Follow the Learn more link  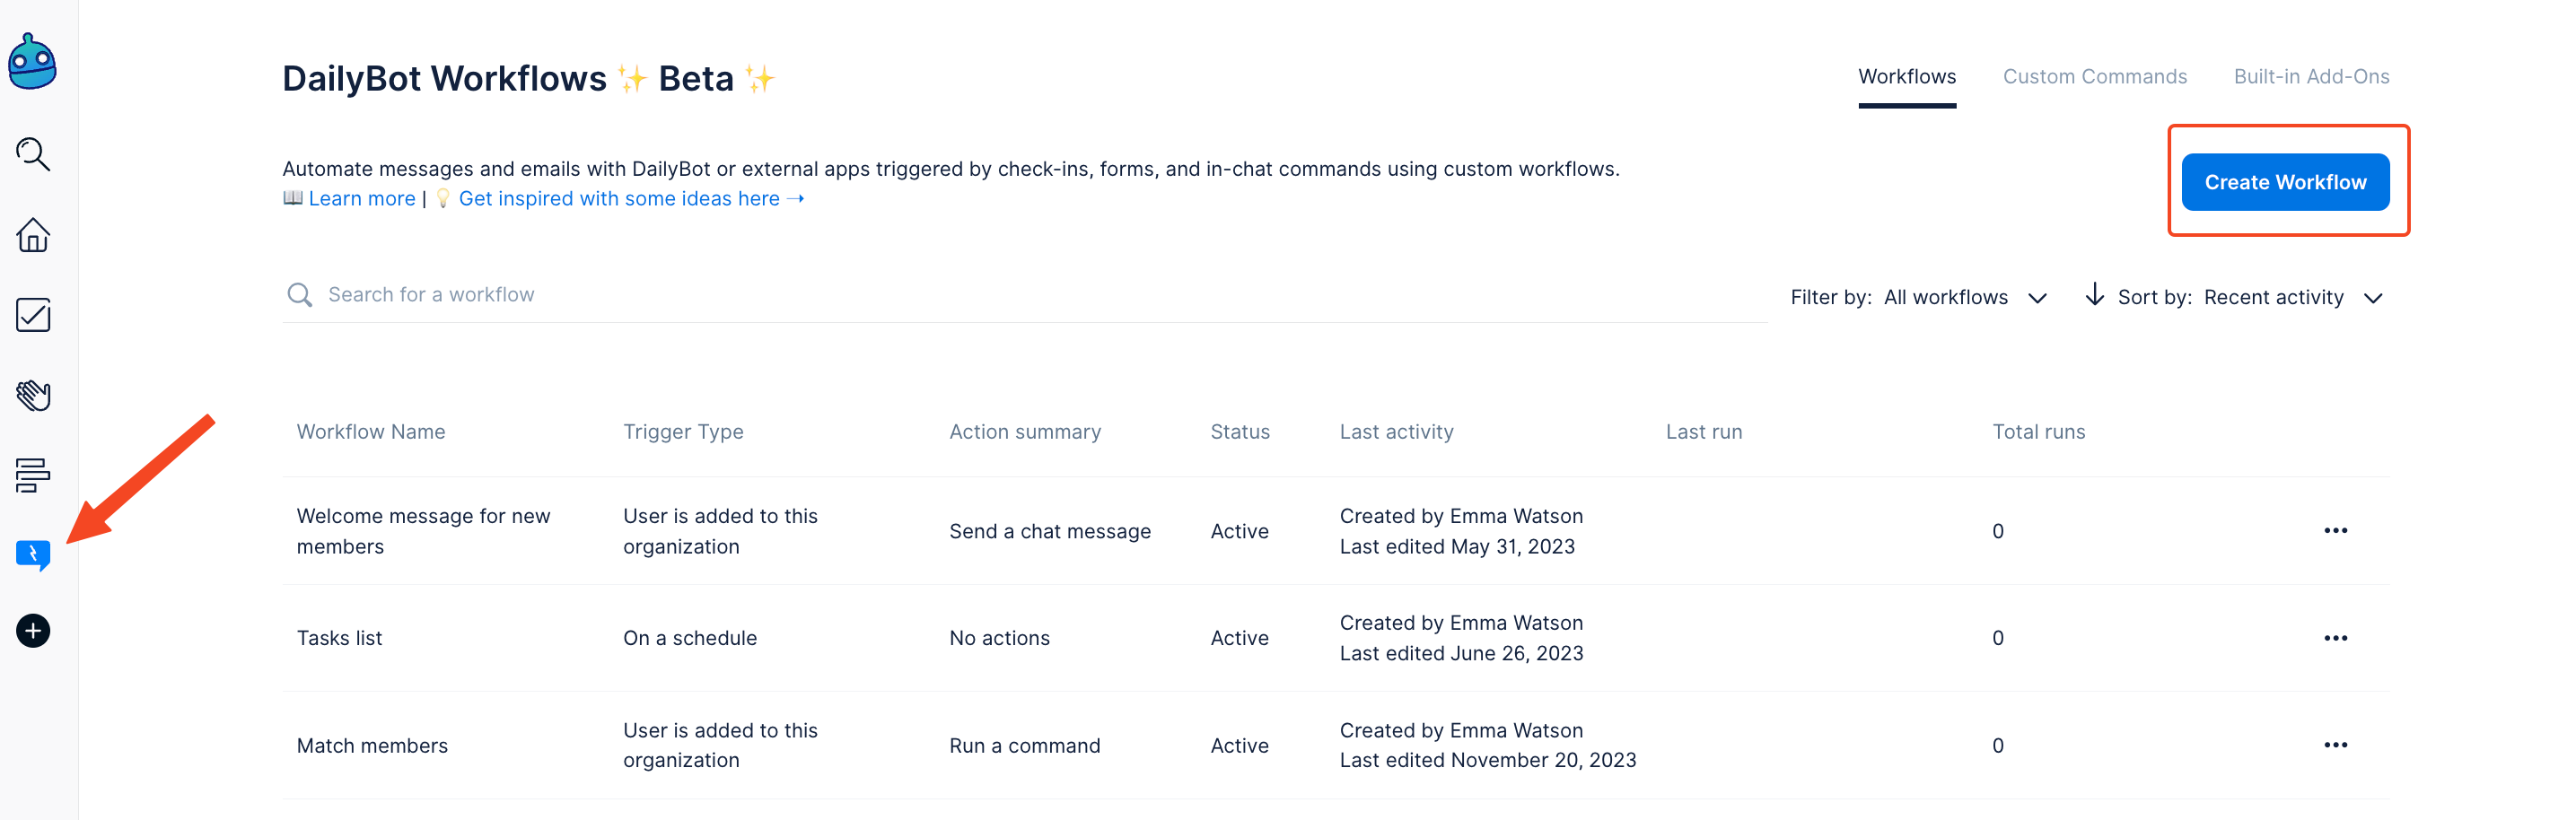pyautogui.click(x=362, y=198)
